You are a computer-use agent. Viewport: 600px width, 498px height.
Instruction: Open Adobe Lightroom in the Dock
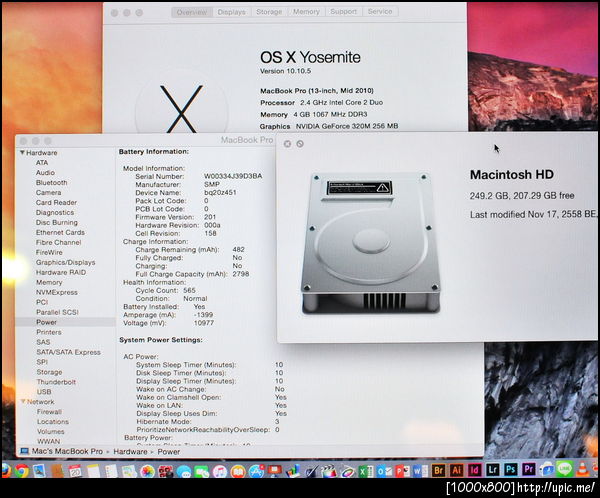(492, 469)
